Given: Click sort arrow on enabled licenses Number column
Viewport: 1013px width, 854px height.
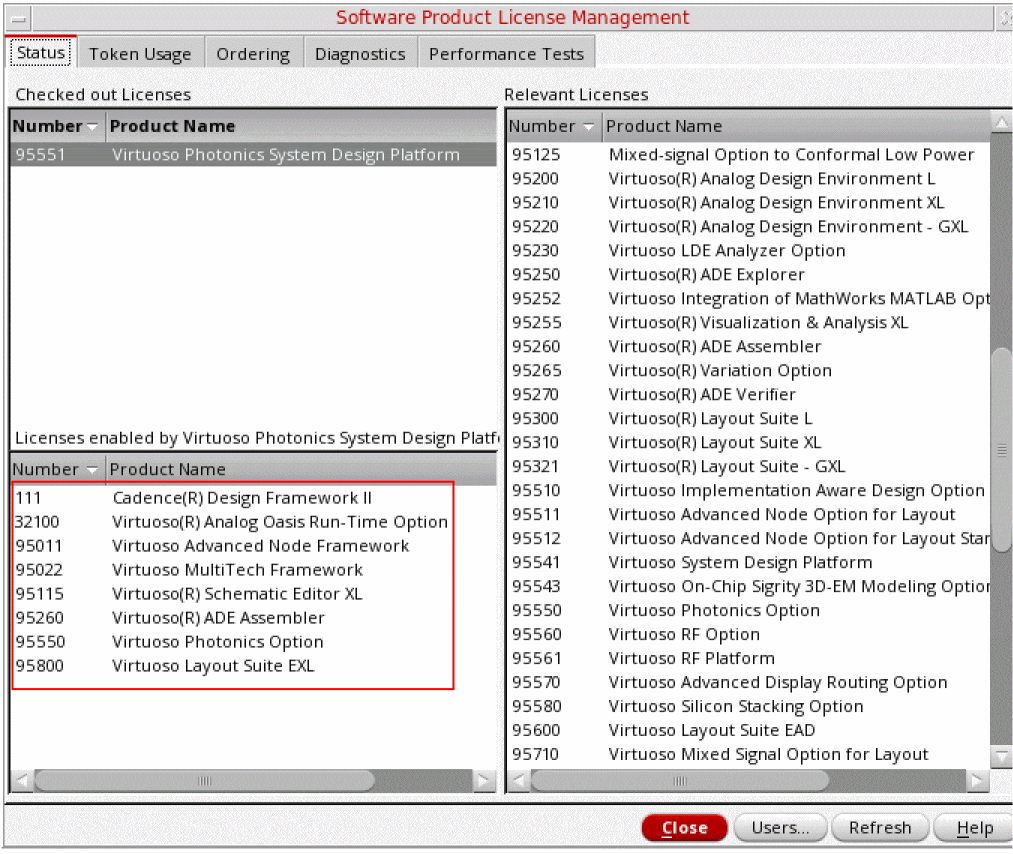Looking at the screenshot, I should coord(93,470).
